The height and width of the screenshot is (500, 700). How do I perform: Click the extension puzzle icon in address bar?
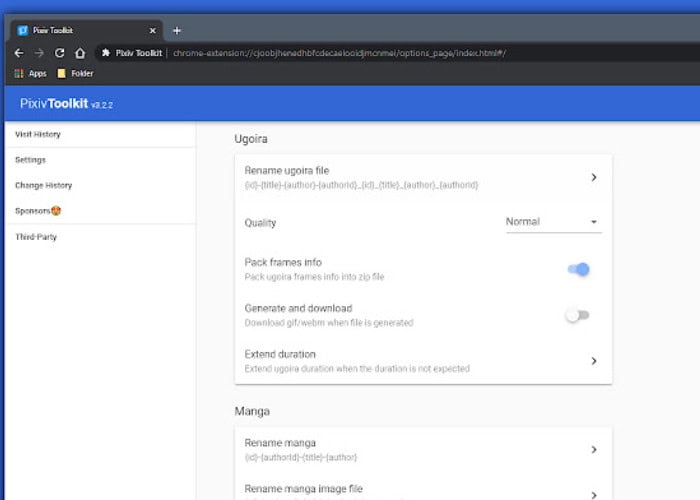(106, 53)
